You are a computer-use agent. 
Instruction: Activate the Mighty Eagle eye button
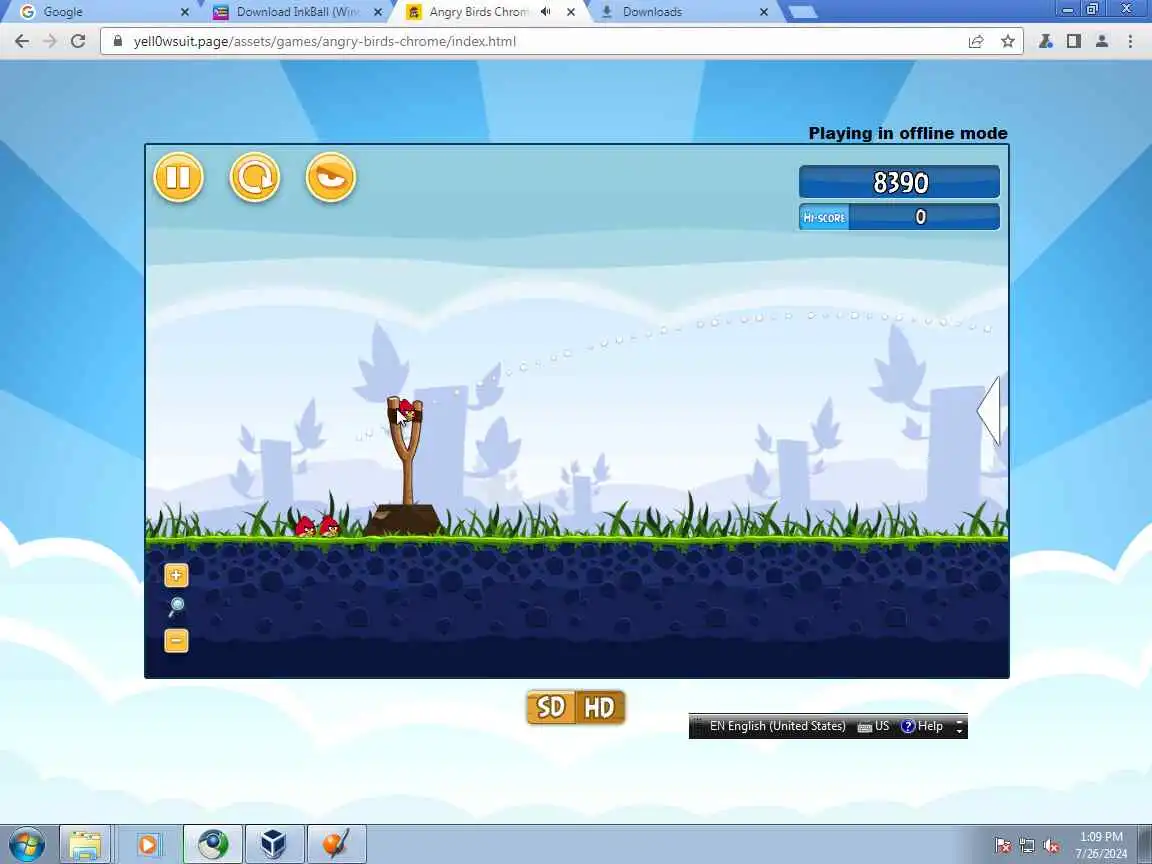click(x=331, y=177)
